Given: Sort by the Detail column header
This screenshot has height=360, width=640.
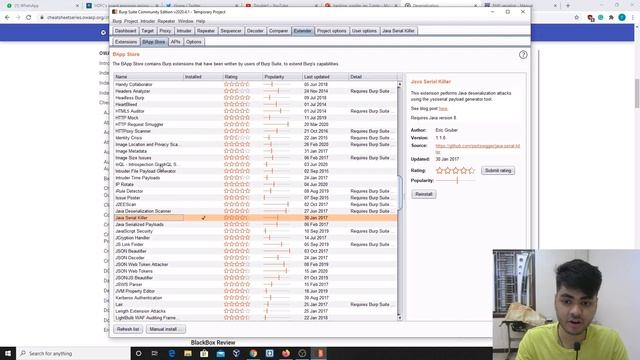Looking at the screenshot, I should pos(373,77).
